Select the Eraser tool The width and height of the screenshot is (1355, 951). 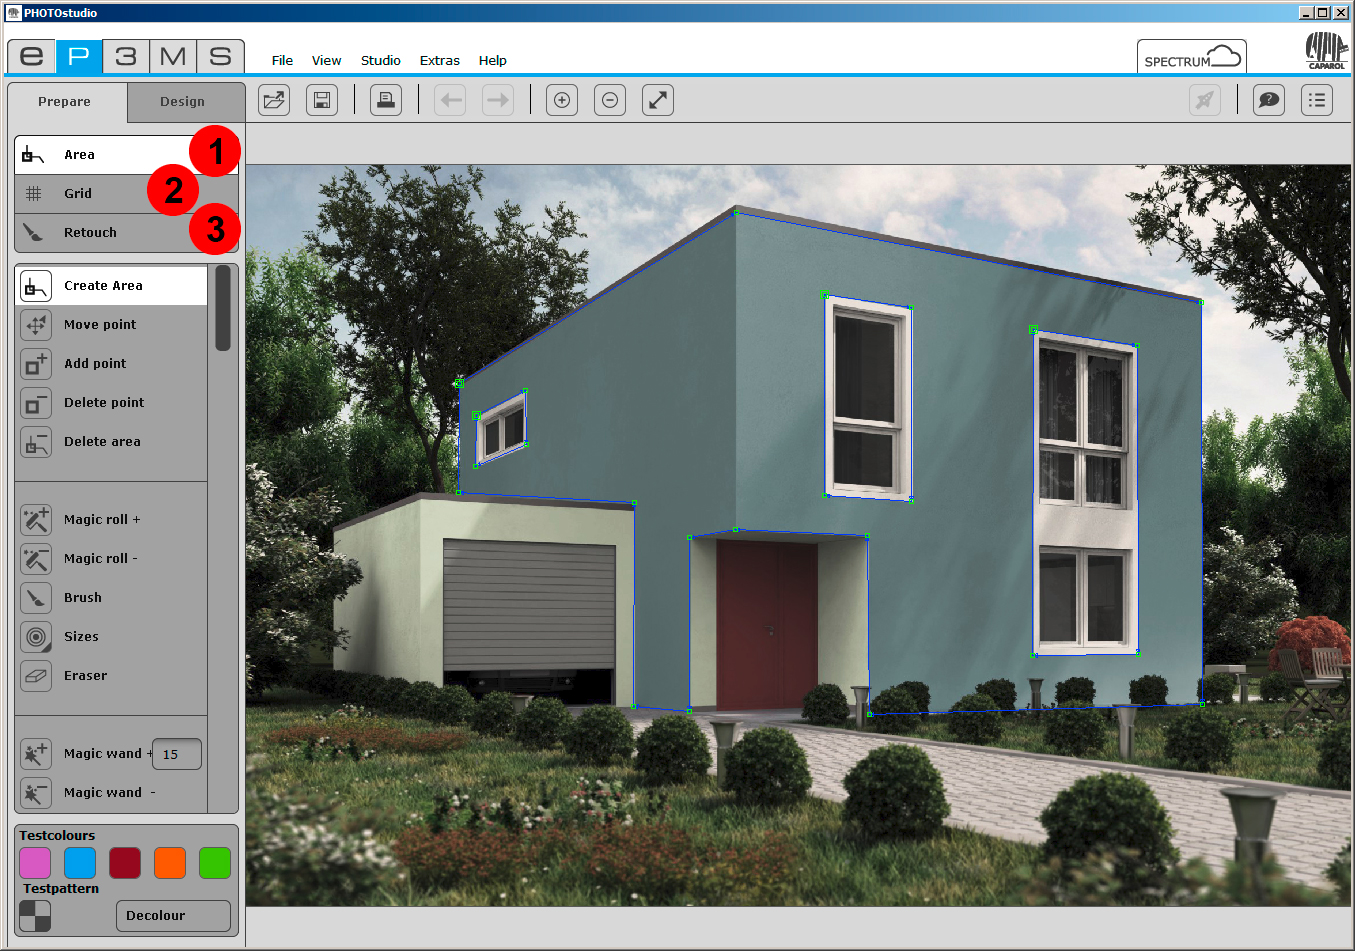click(x=111, y=676)
